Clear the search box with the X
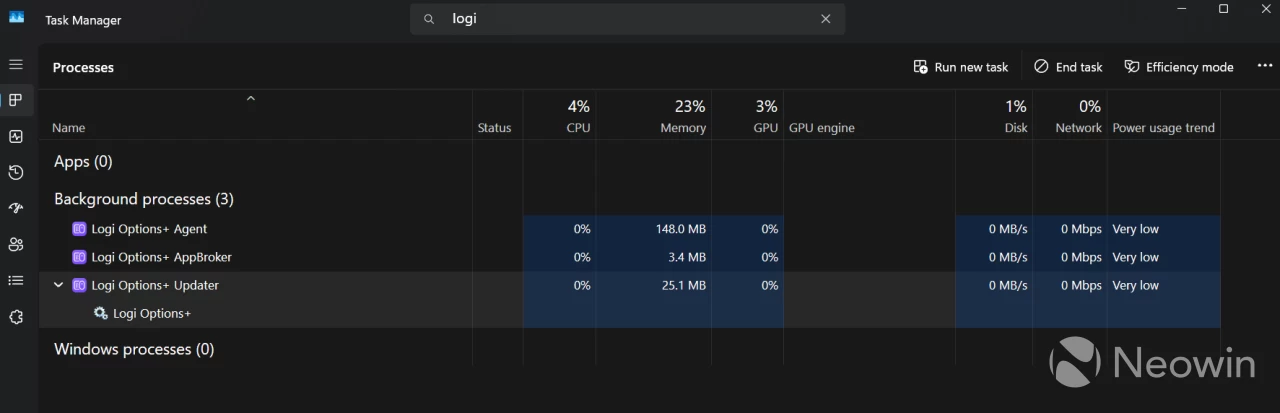 click(826, 19)
